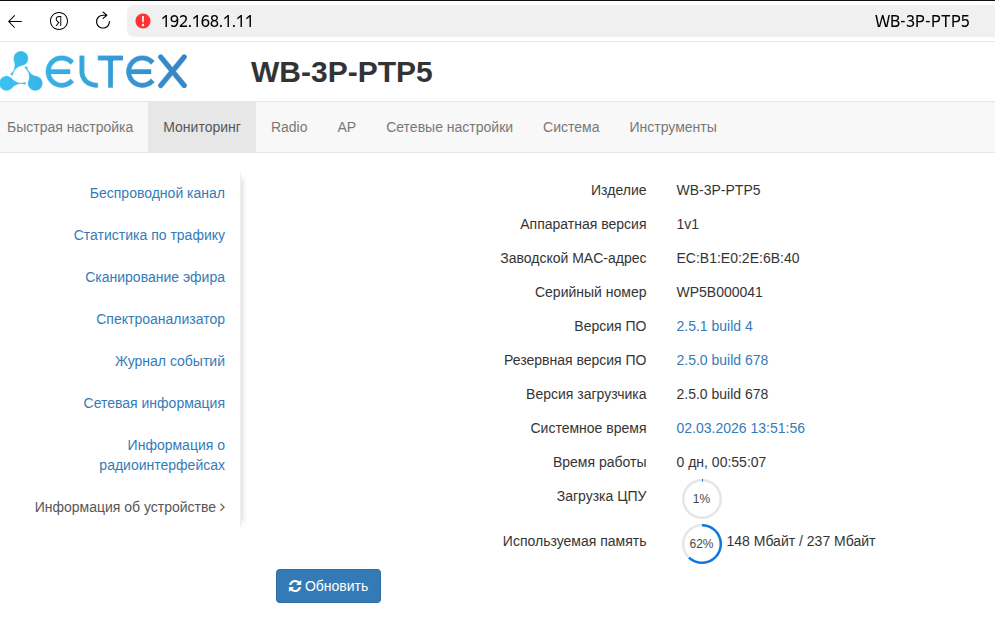Open Сетевая информация
The width and height of the screenshot is (995, 624).
click(154, 402)
